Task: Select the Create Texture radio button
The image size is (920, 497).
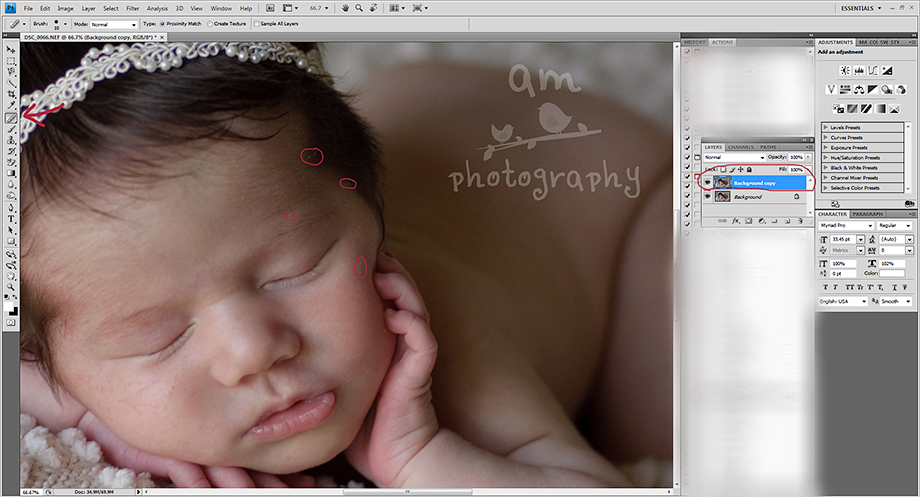Action: pyautogui.click(x=210, y=24)
